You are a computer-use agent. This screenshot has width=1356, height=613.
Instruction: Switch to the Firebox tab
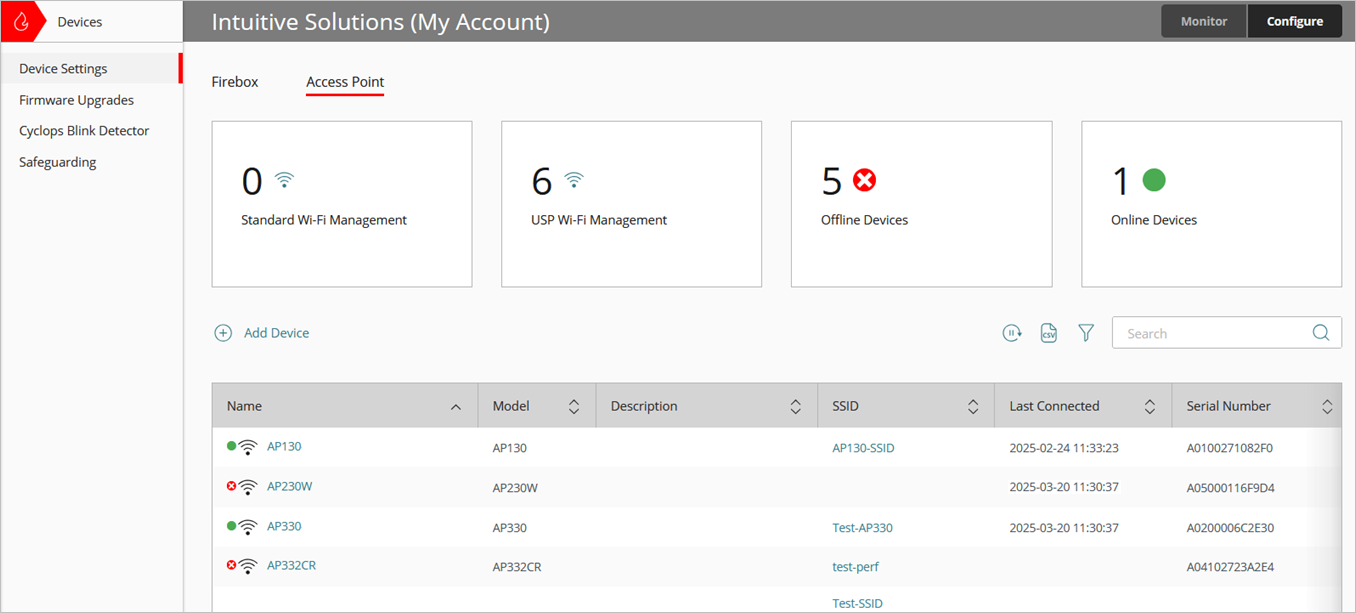[x=234, y=82]
